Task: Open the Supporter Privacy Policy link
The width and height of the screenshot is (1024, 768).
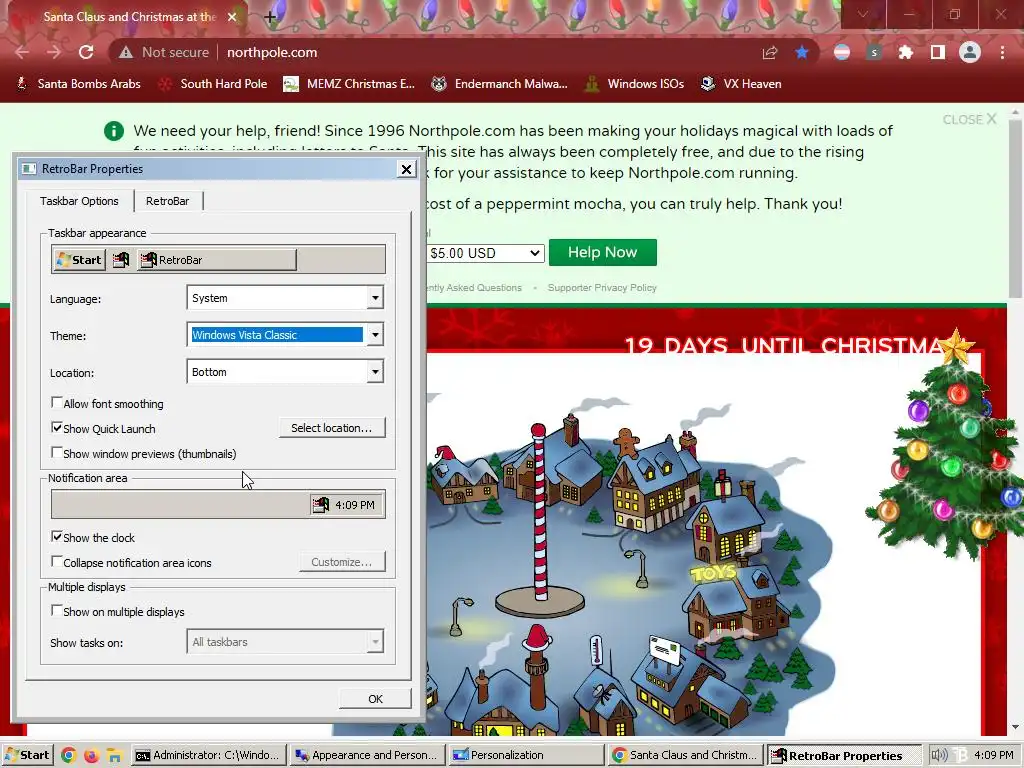Action: [x=602, y=287]
